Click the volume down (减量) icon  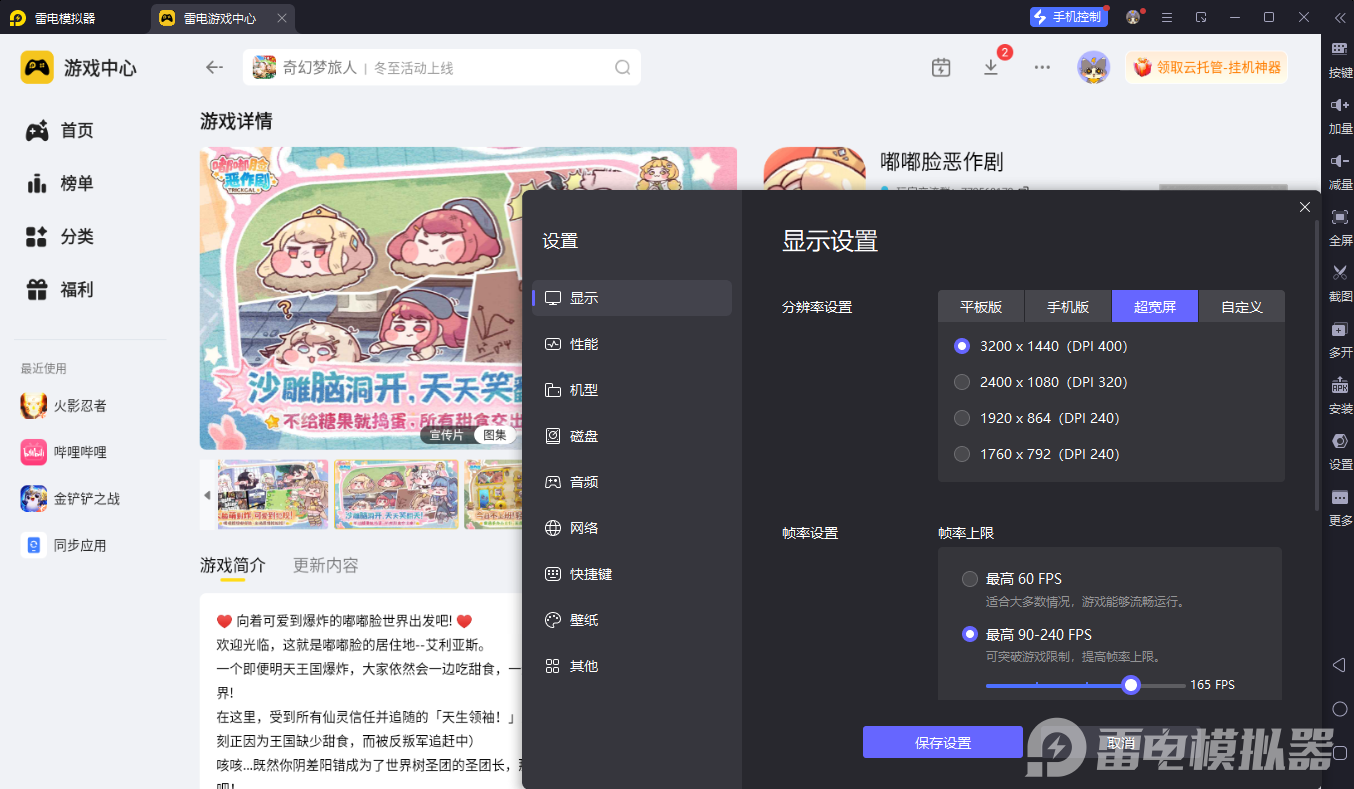pos(1340,161)
